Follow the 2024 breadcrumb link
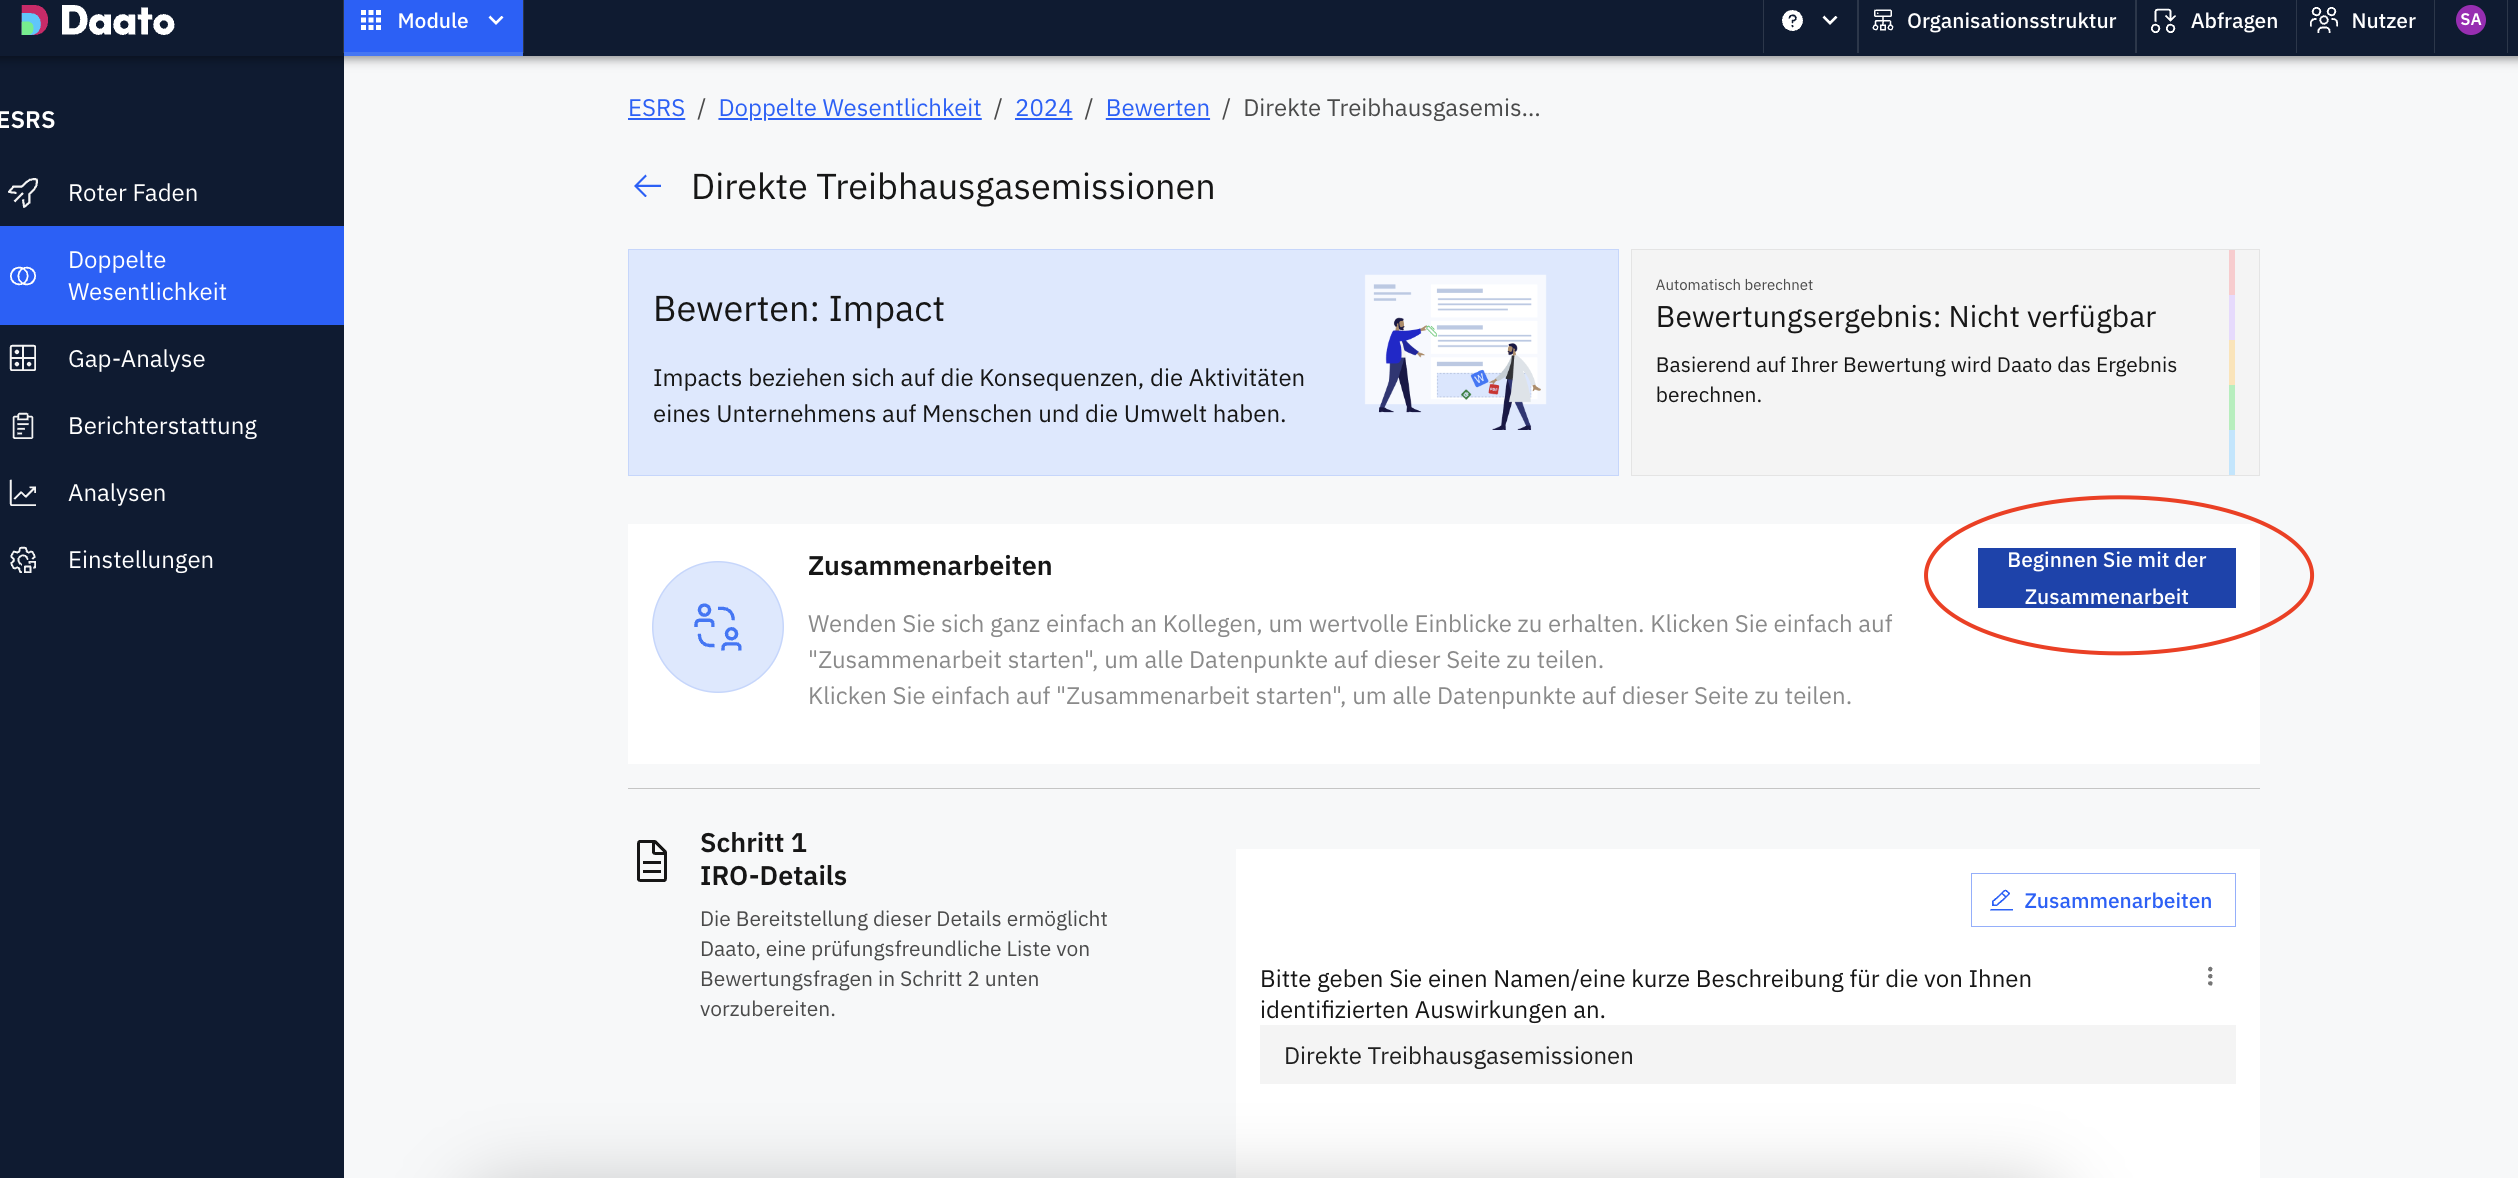The height and width of the screenshot is (1178, 2518). tap(1043, 108)
